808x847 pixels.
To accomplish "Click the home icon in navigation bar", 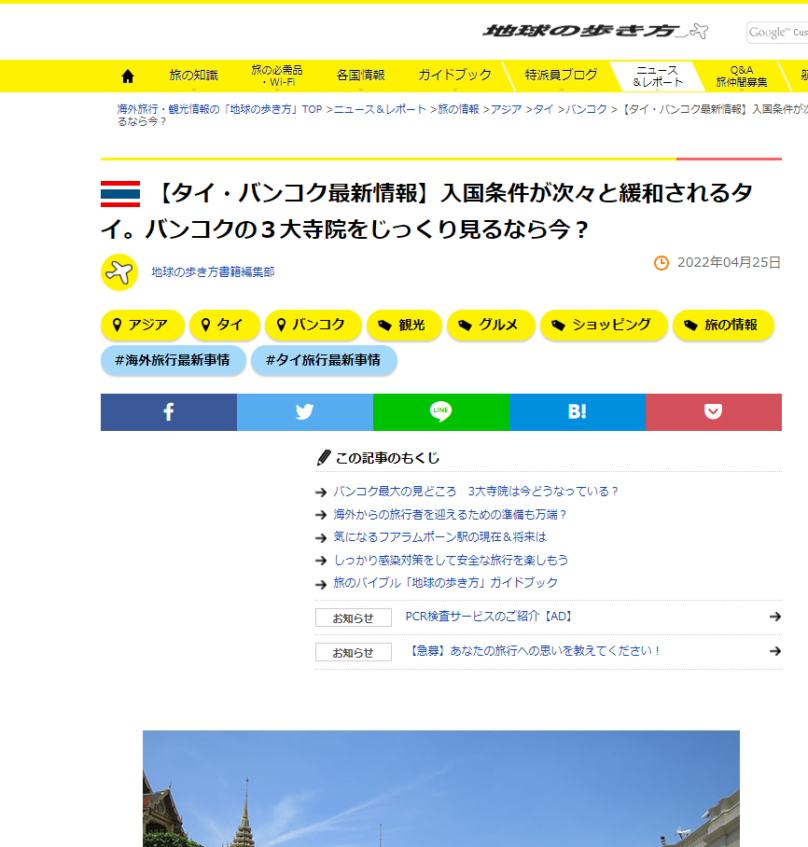I will (x=127, y=76).
